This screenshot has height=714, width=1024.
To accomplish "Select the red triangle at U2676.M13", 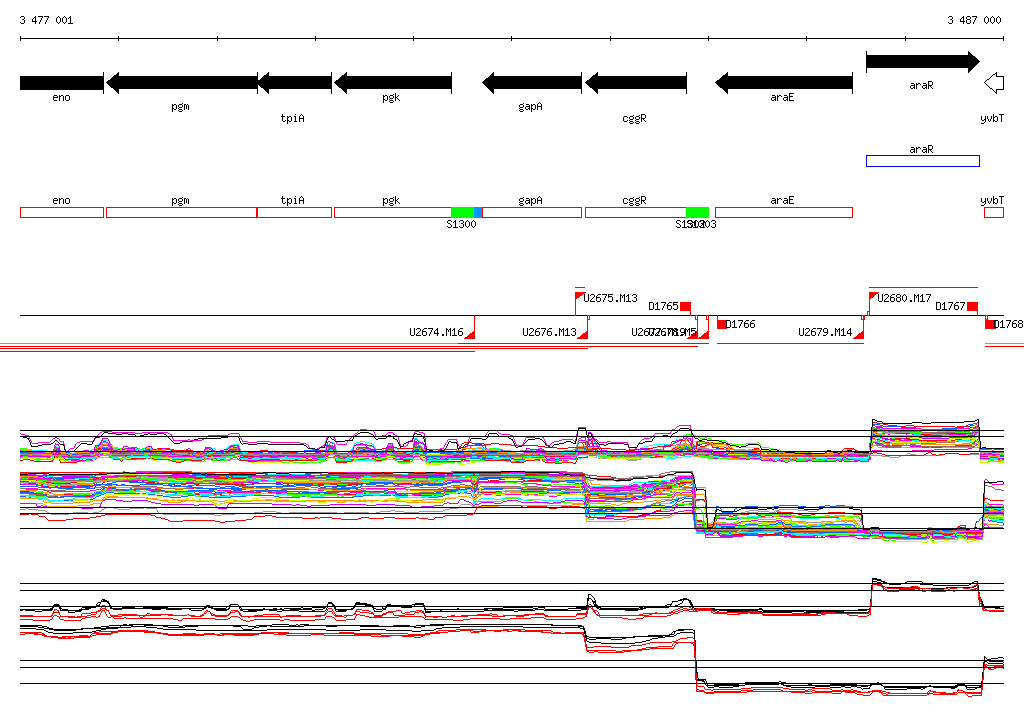I will tap(583, 334).
